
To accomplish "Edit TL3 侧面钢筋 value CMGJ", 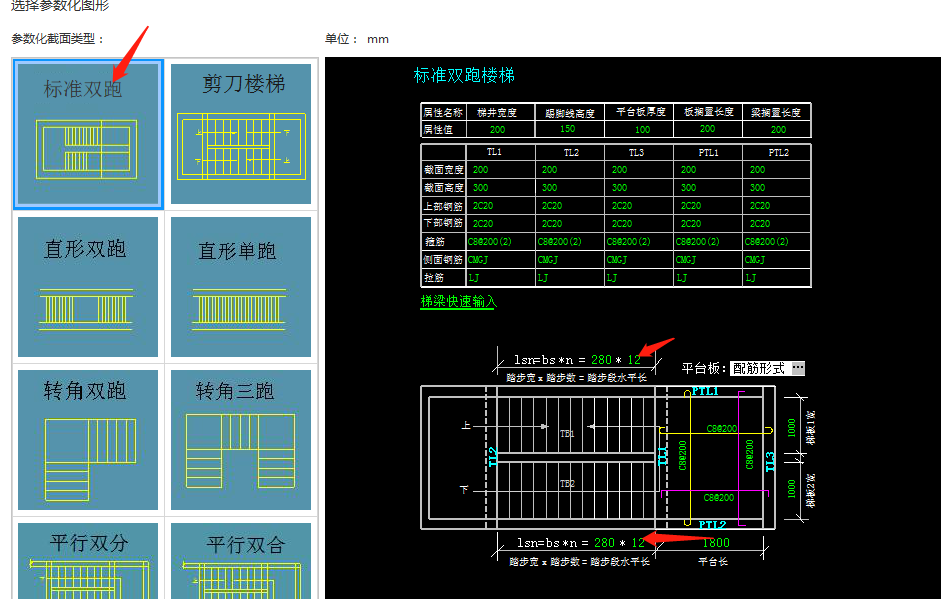I will 616,260.
